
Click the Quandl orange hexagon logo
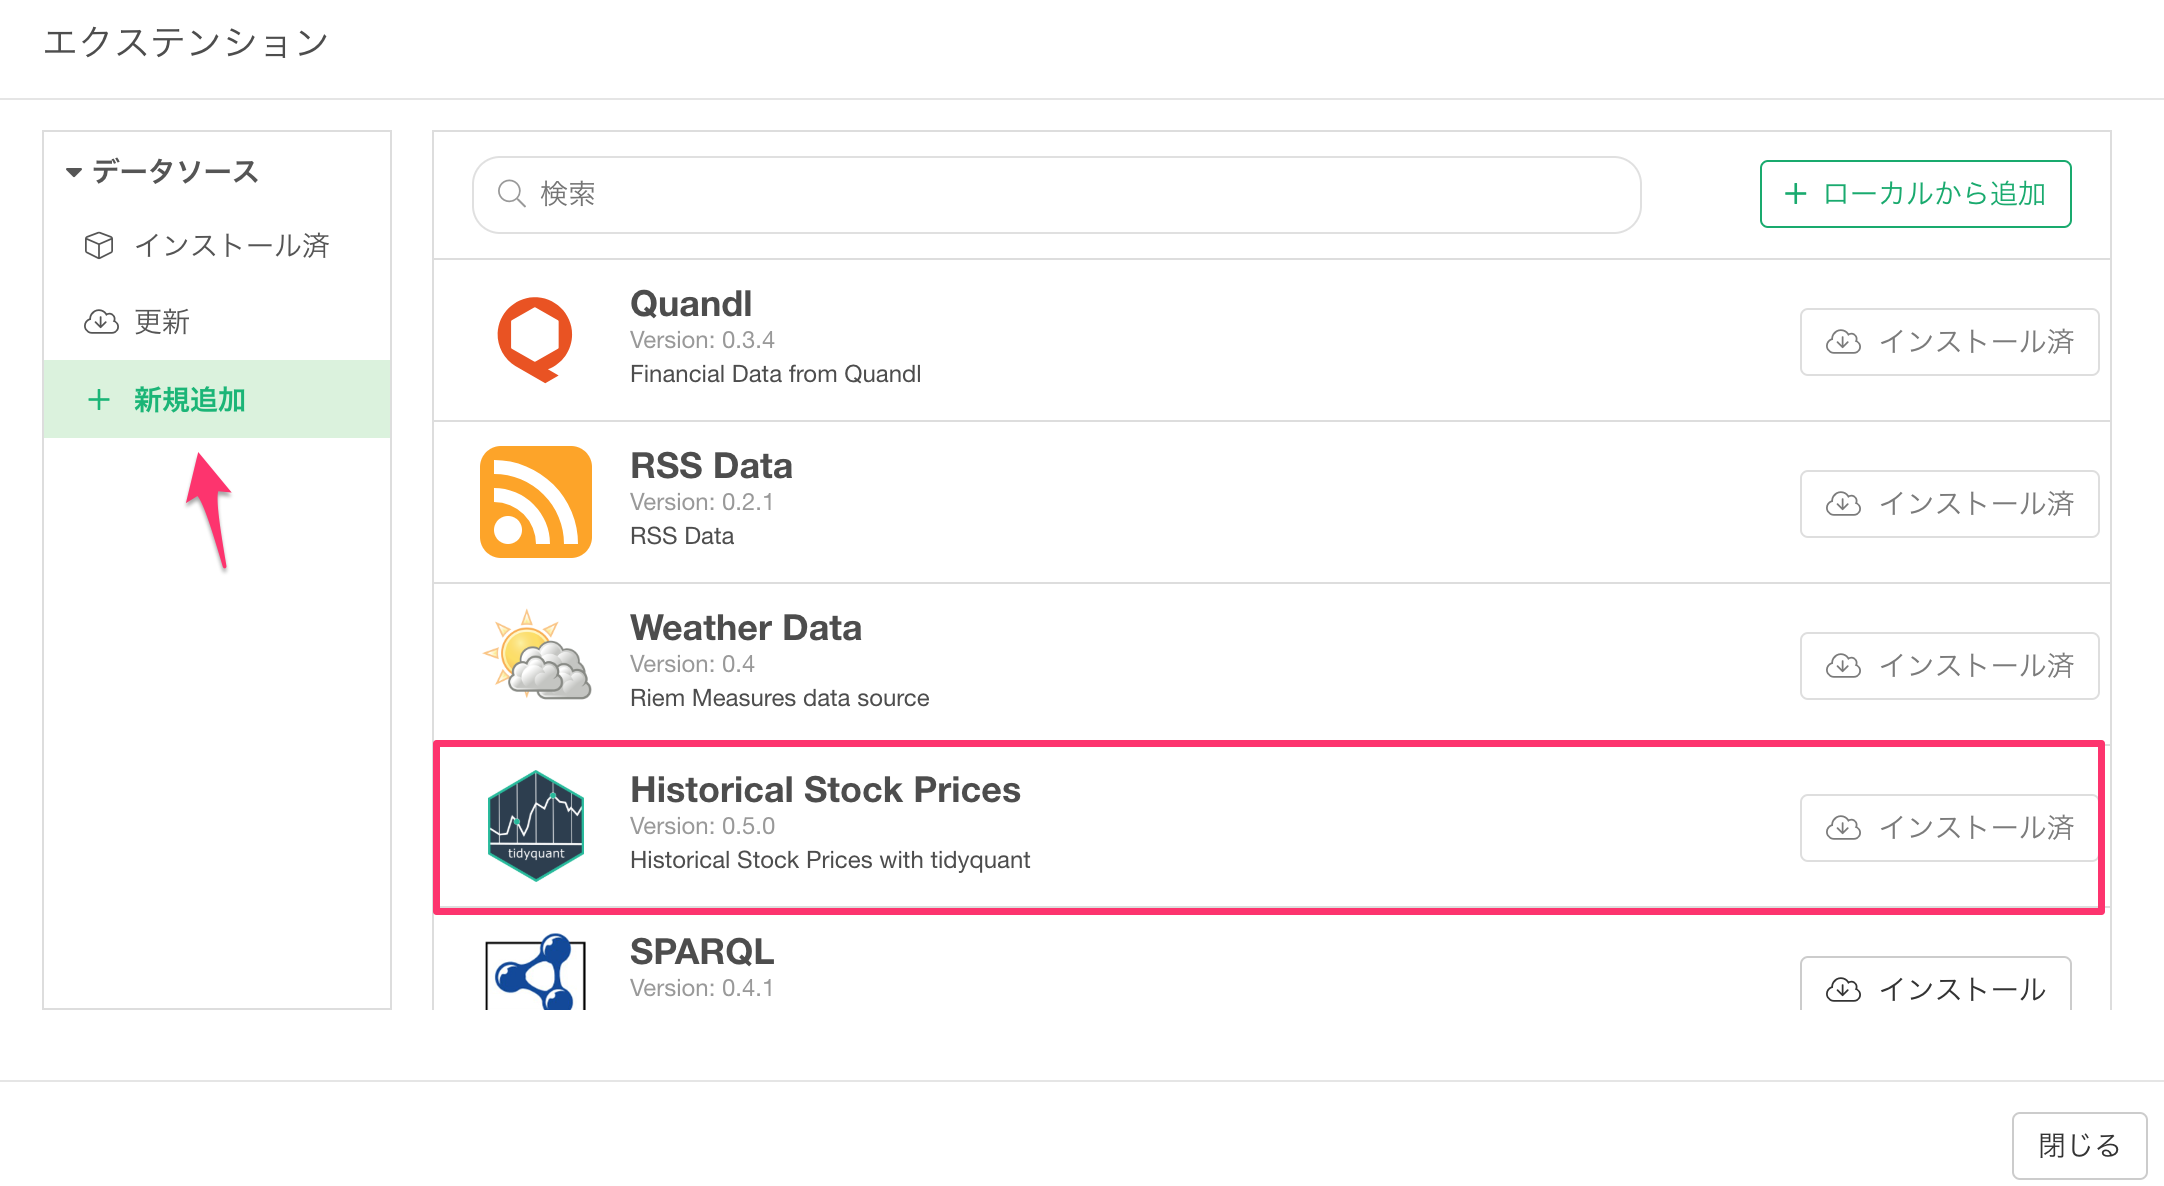point(535,340)
